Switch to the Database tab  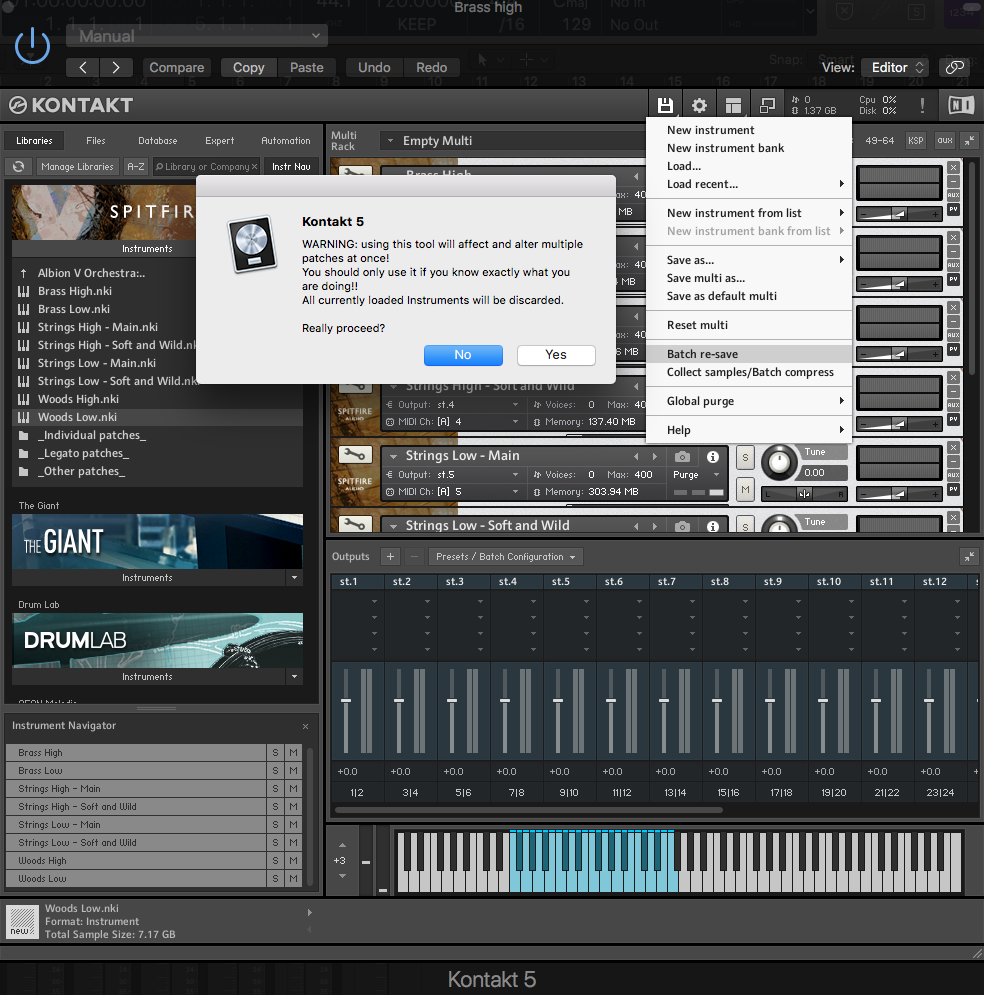[x=157, y=141]
